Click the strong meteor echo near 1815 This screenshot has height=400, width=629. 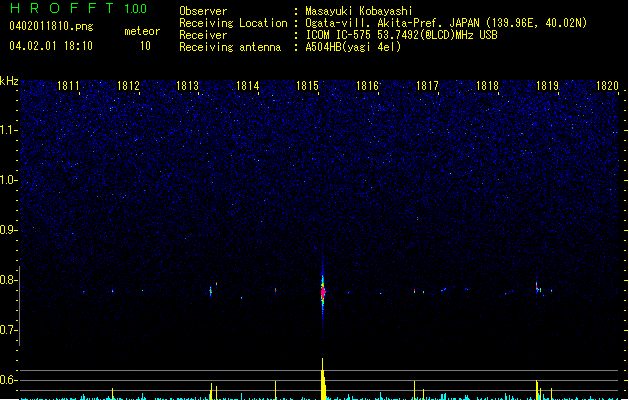tap(323, 291)
